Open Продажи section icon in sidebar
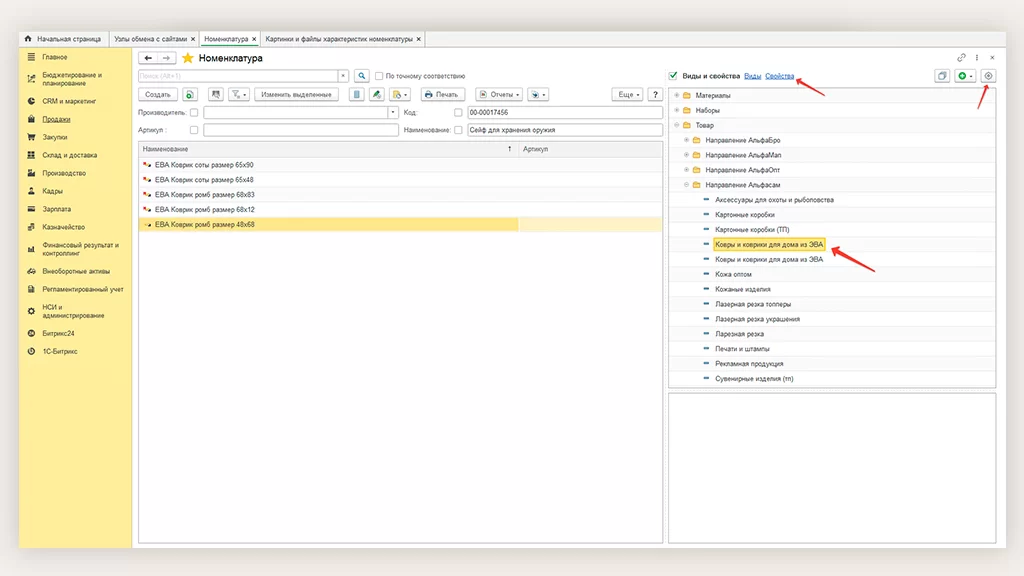 point(31,119)
